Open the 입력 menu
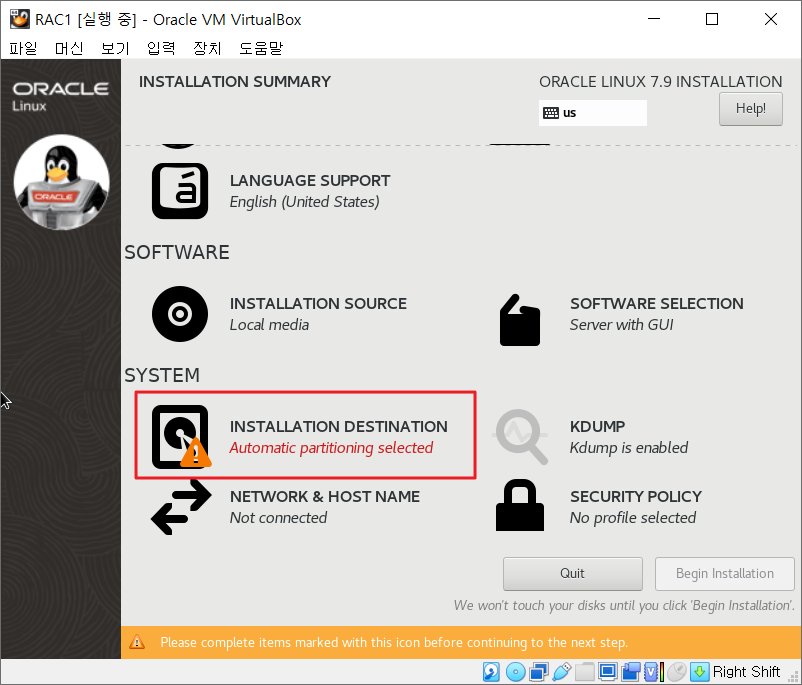 (x=161, y=48)
